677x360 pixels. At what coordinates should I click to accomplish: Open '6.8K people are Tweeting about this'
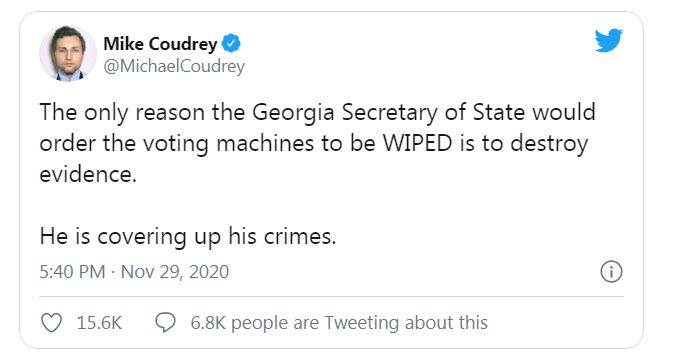(339, 323)
